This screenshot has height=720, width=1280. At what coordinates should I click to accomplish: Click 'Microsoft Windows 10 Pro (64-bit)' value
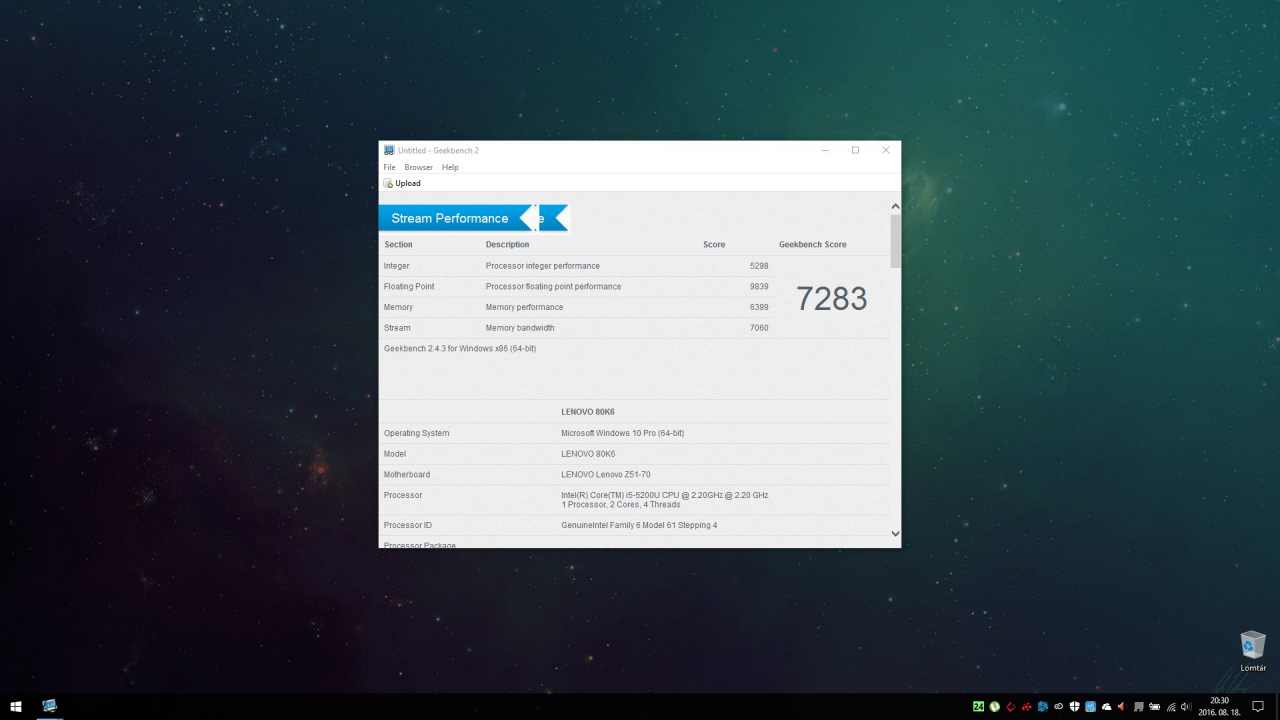point(623,433)
